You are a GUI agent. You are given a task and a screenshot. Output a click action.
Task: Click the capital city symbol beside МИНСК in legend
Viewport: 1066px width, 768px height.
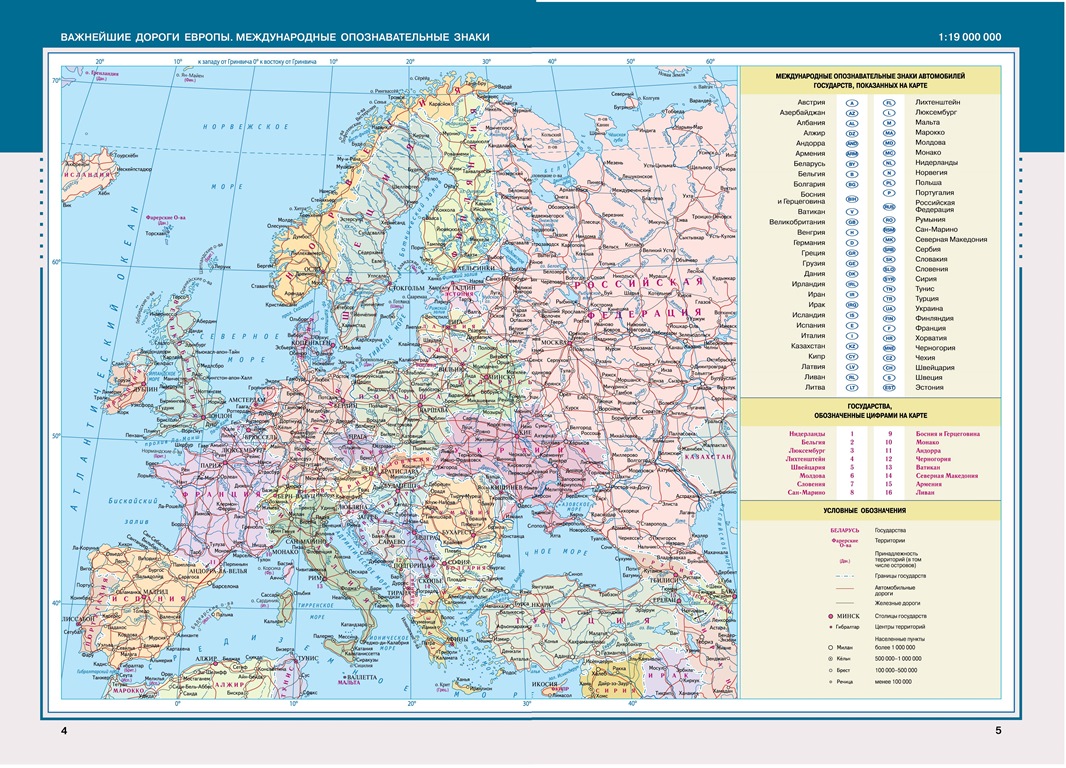[831, 618]
